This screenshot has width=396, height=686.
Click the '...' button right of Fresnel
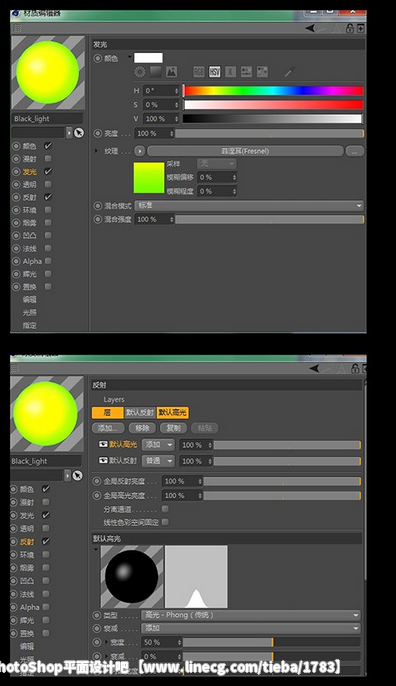(x=354, y=151)
